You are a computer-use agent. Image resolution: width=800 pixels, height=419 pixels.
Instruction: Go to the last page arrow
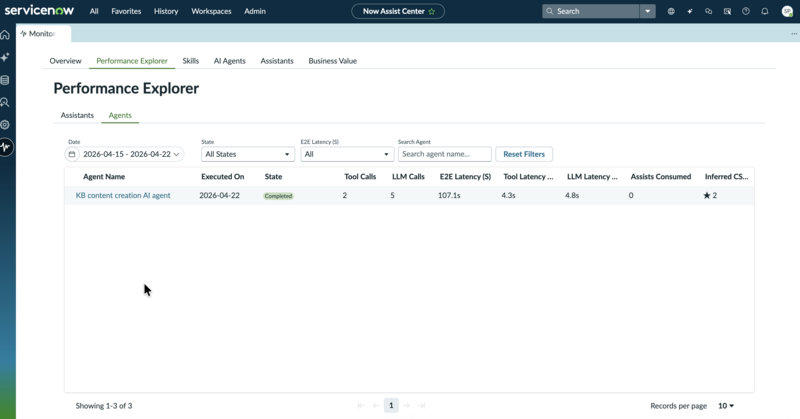click(421, 406)
